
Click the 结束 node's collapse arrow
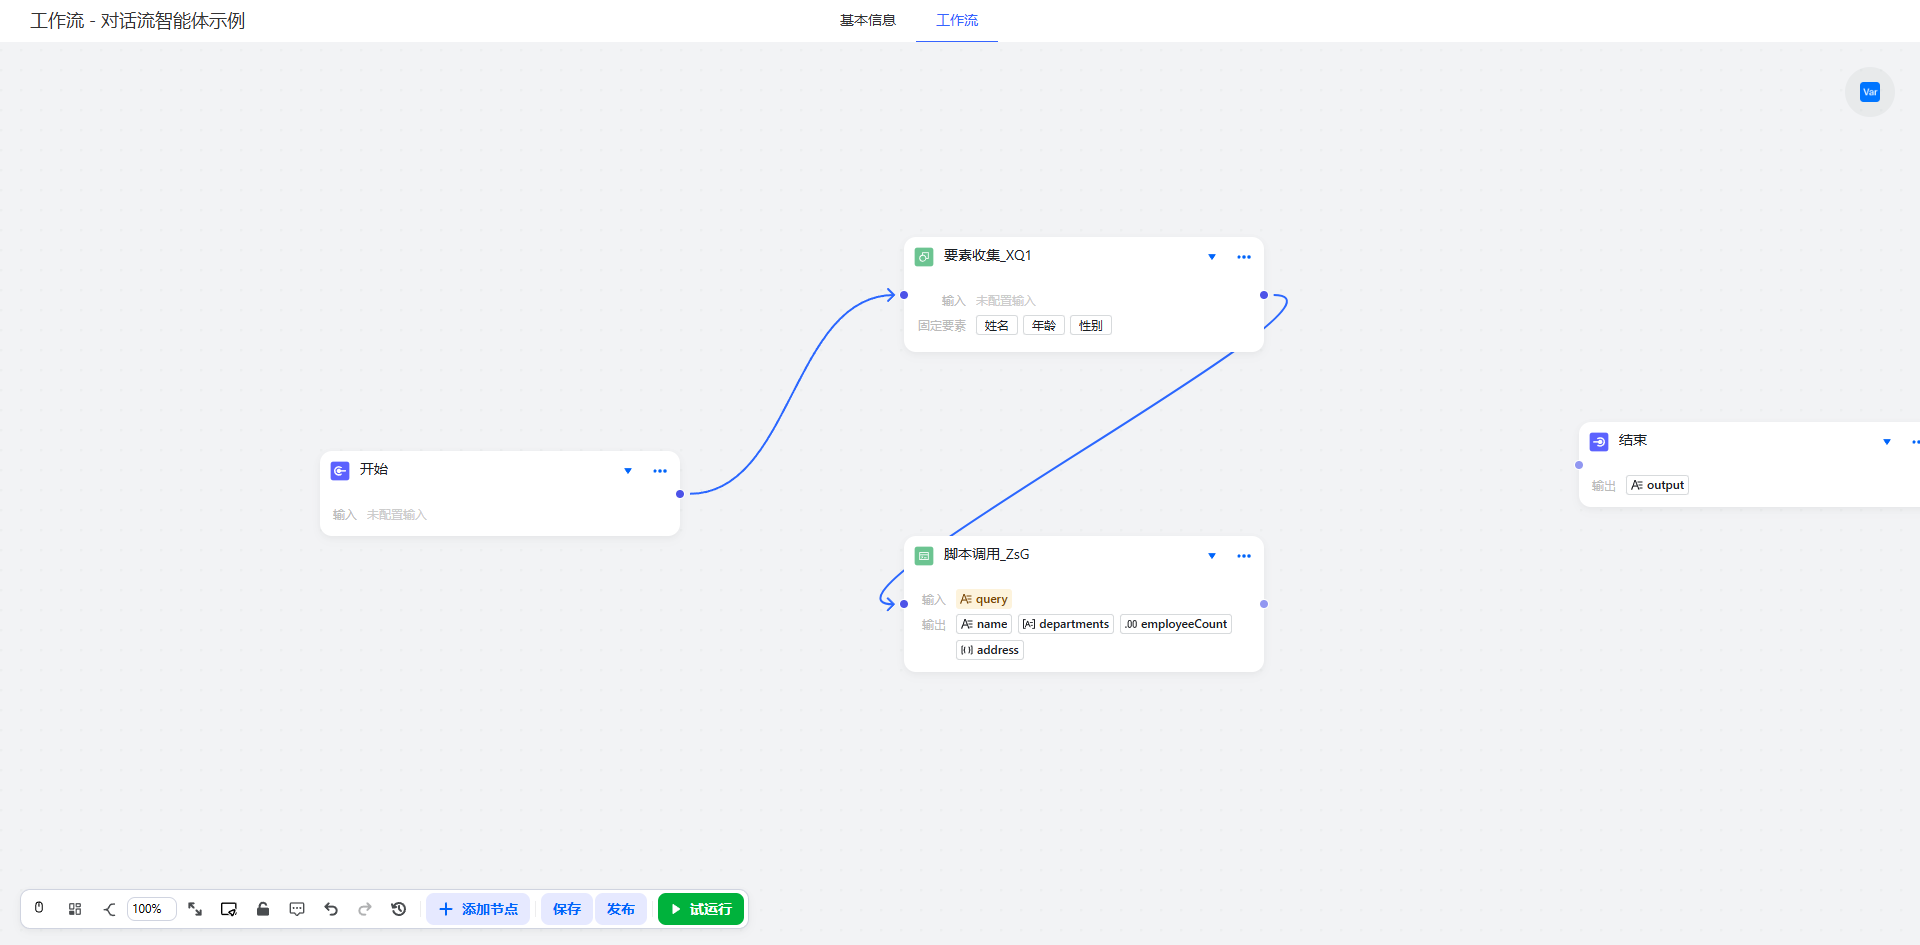(1887, 442)
